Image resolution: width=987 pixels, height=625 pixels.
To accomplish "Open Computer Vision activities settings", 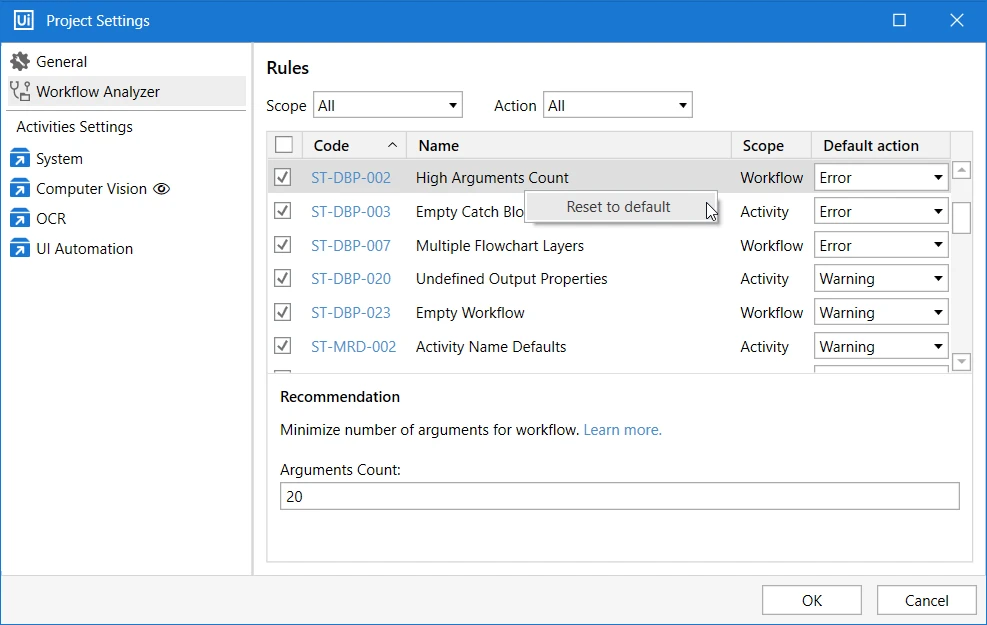I will (x=126, y=189).
